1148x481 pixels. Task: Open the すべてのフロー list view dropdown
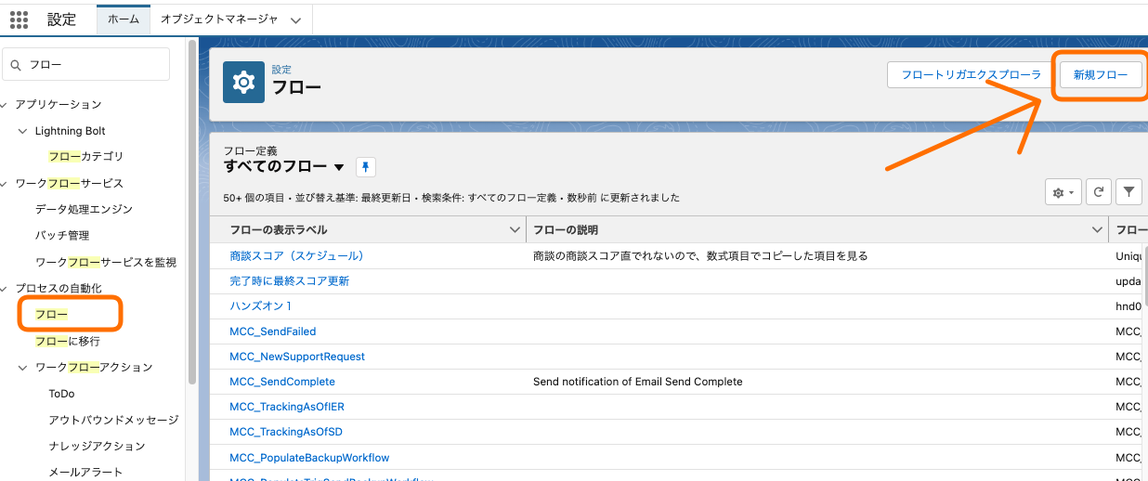pyautogui.click(x=339, y=167)
